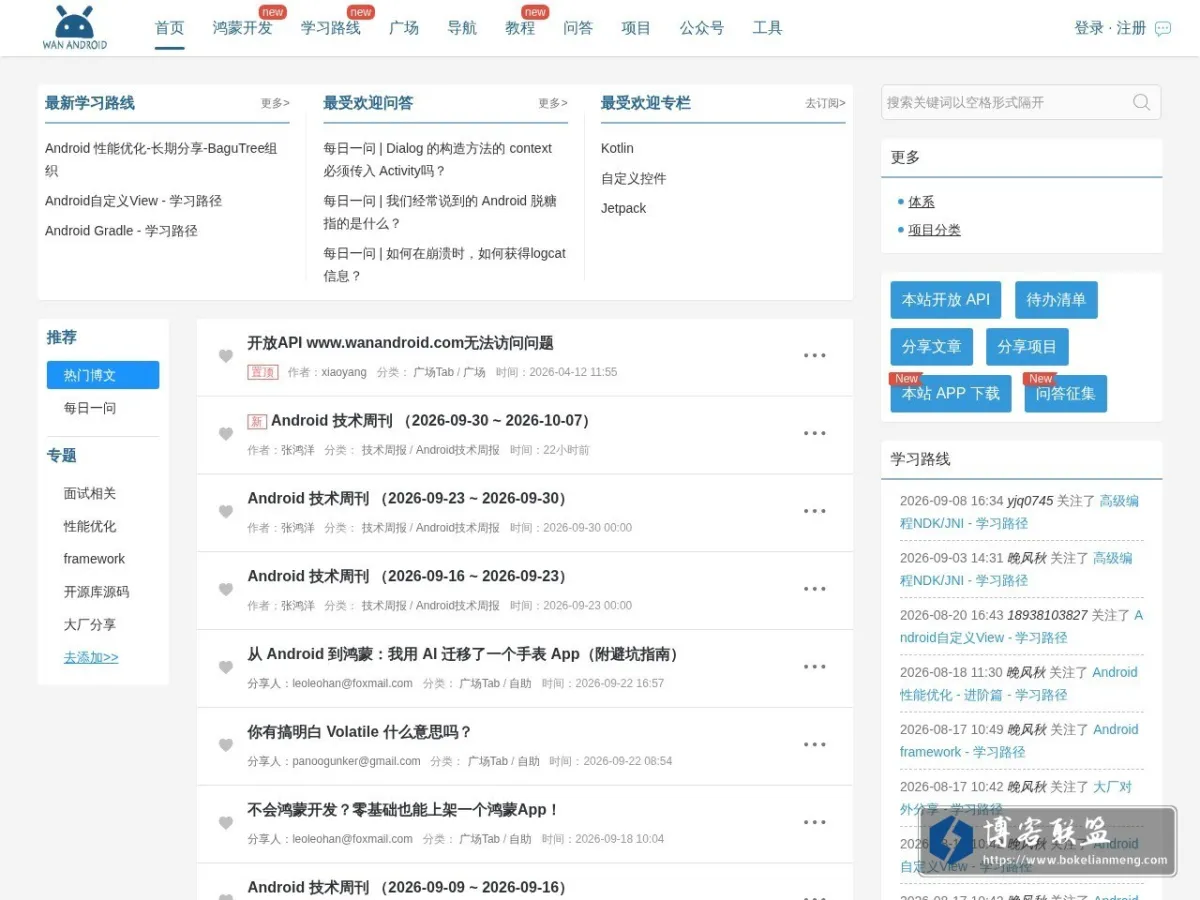The height and width of the screenshot is (900, 1200).
Task: Select 开源库源码 topic
Action: click(x=97, y=592)
